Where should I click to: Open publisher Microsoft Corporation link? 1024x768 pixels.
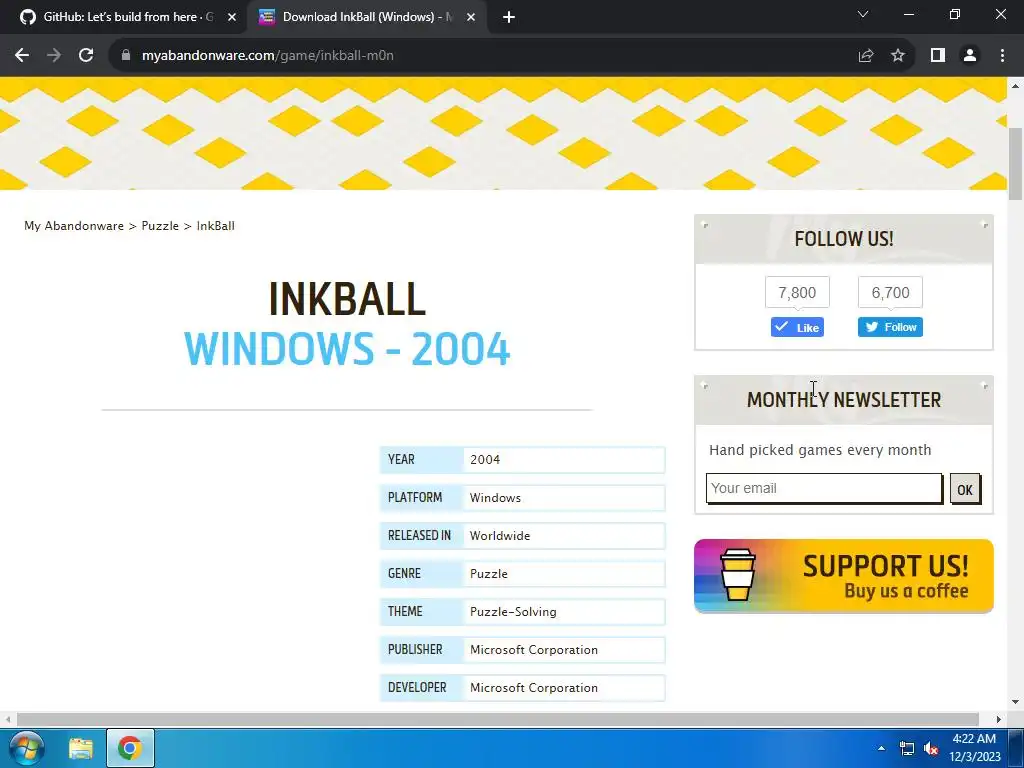(x=534, y=650)
